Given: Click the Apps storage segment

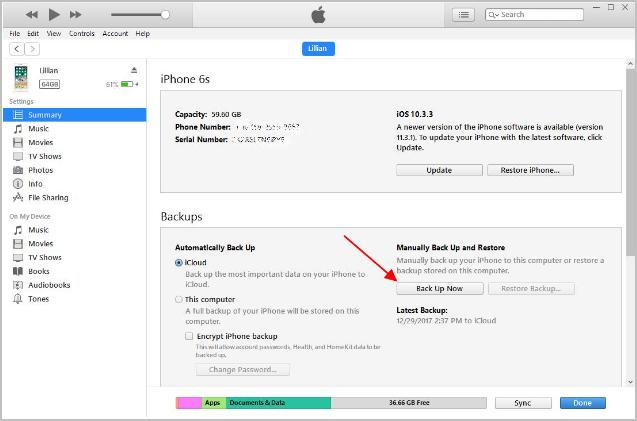Looking at the screenshot, I should [214, 403].
